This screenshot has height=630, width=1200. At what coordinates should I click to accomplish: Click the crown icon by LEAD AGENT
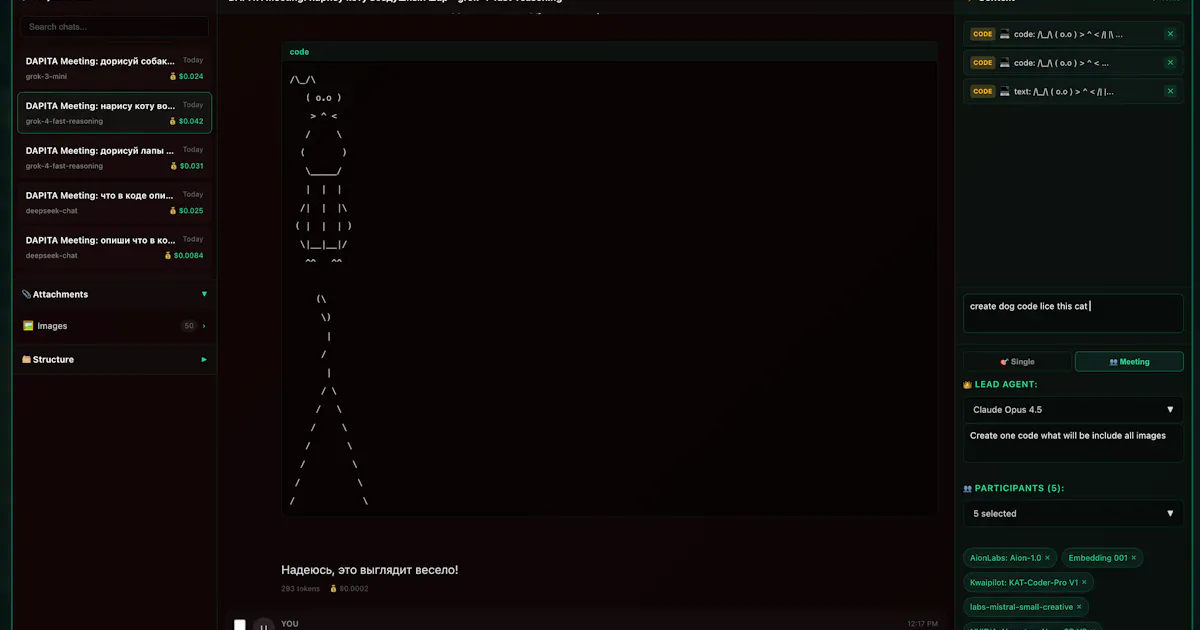coord(967,384)
